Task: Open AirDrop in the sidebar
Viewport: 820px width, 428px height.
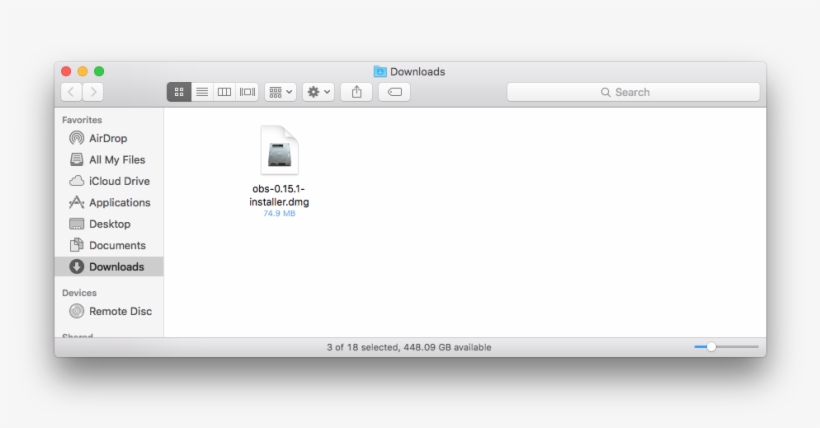Action: coord(109,138)
